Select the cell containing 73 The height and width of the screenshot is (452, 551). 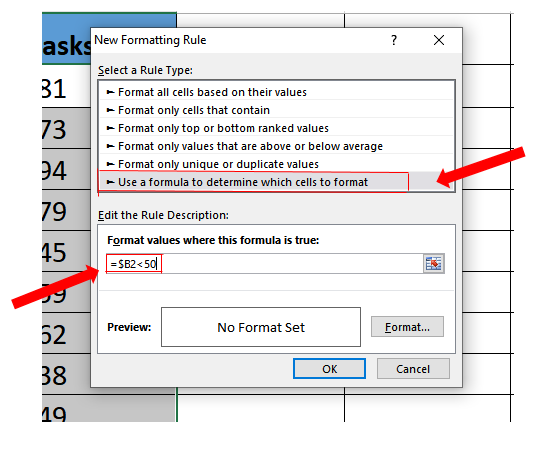coord(66,128)
